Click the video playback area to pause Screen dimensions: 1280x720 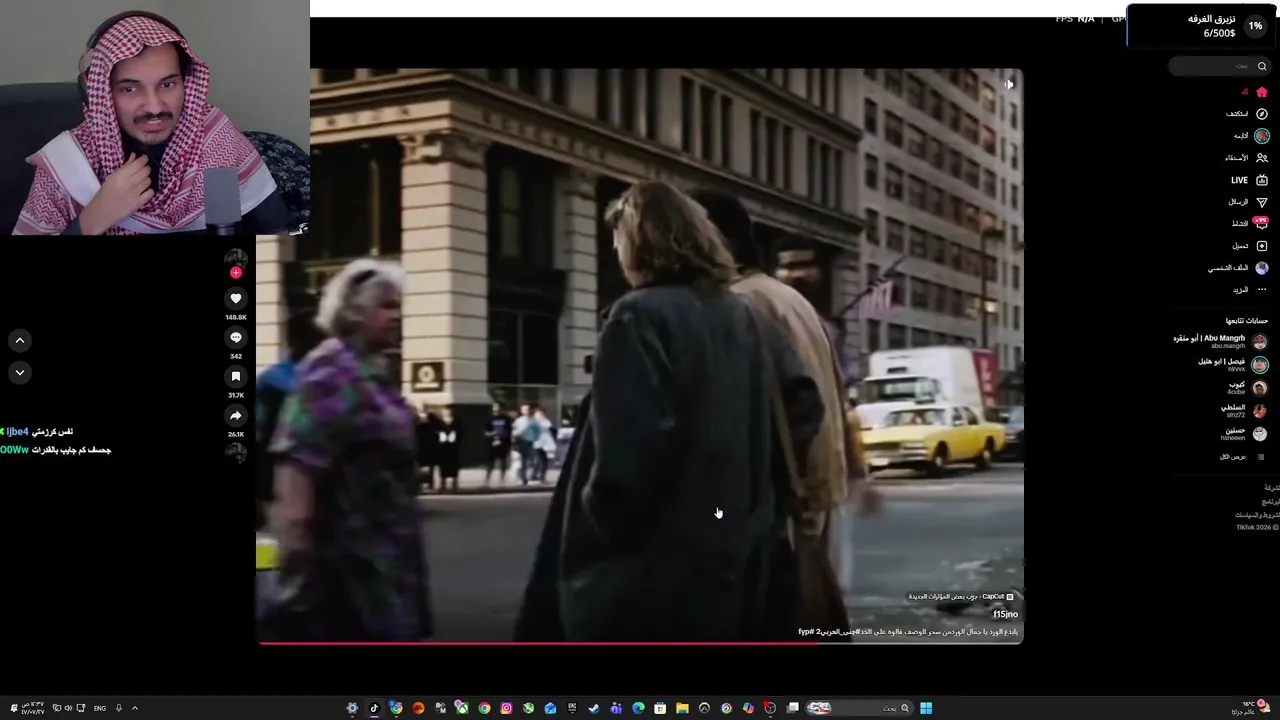click(640, 355)
